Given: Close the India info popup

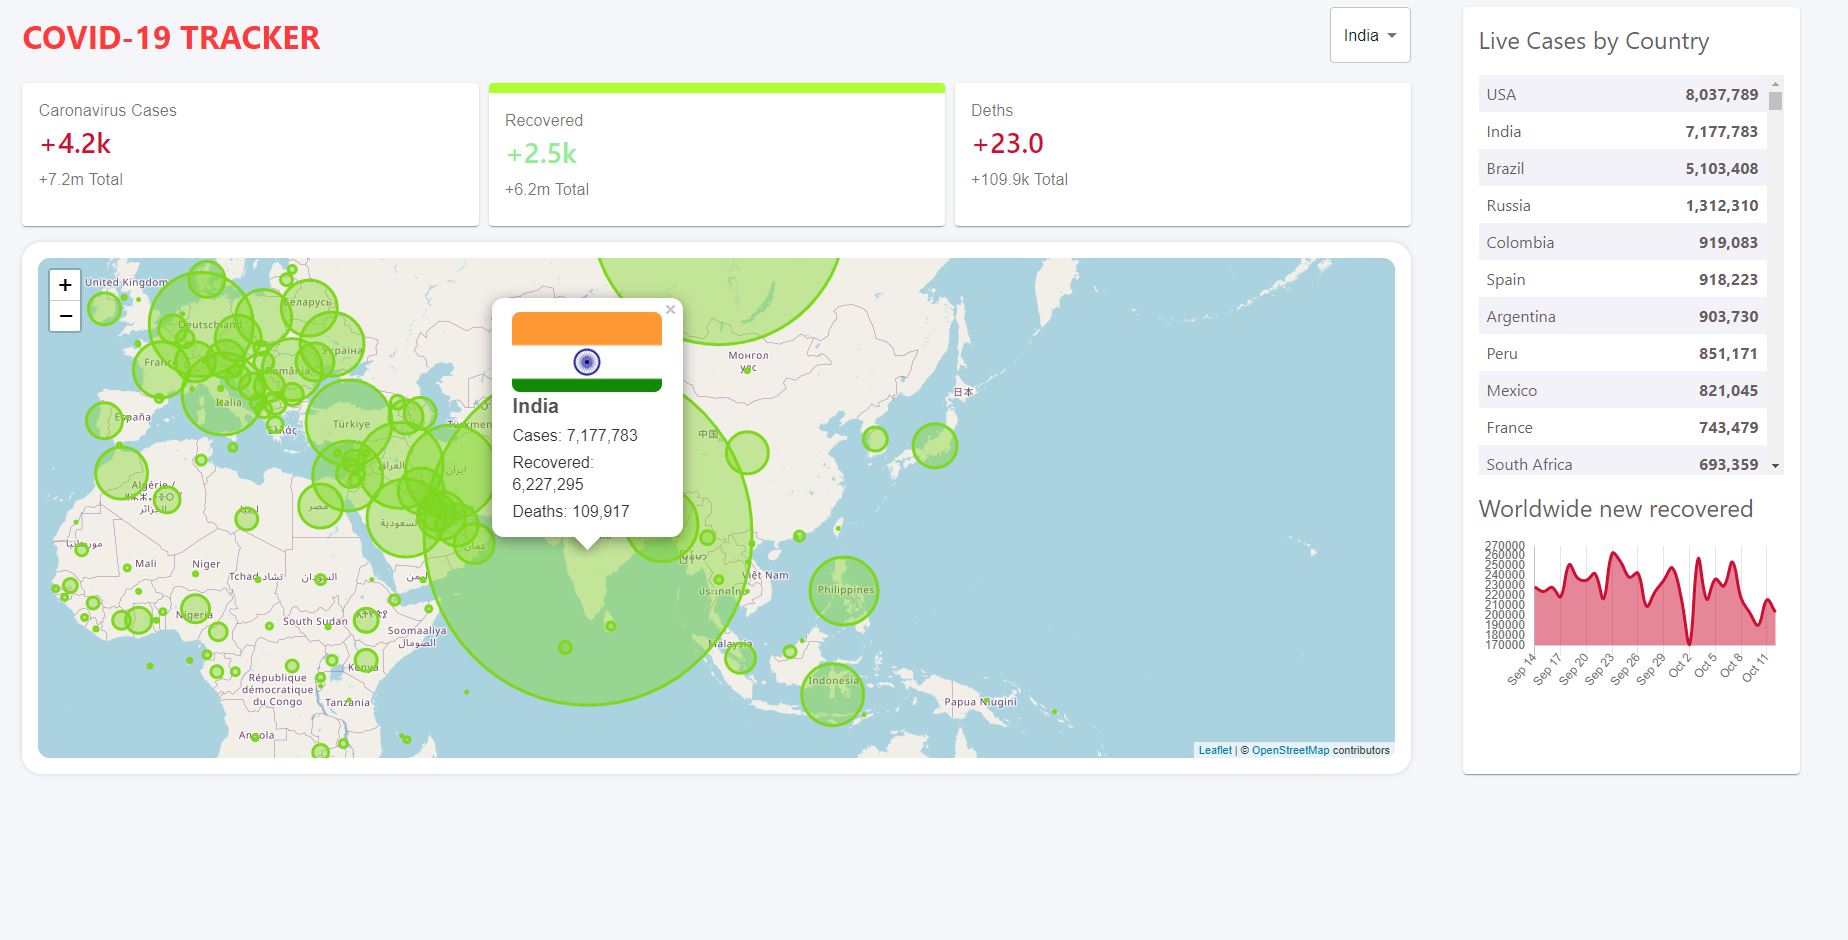Looking at the screenshot, I should (x=670, y=309).
